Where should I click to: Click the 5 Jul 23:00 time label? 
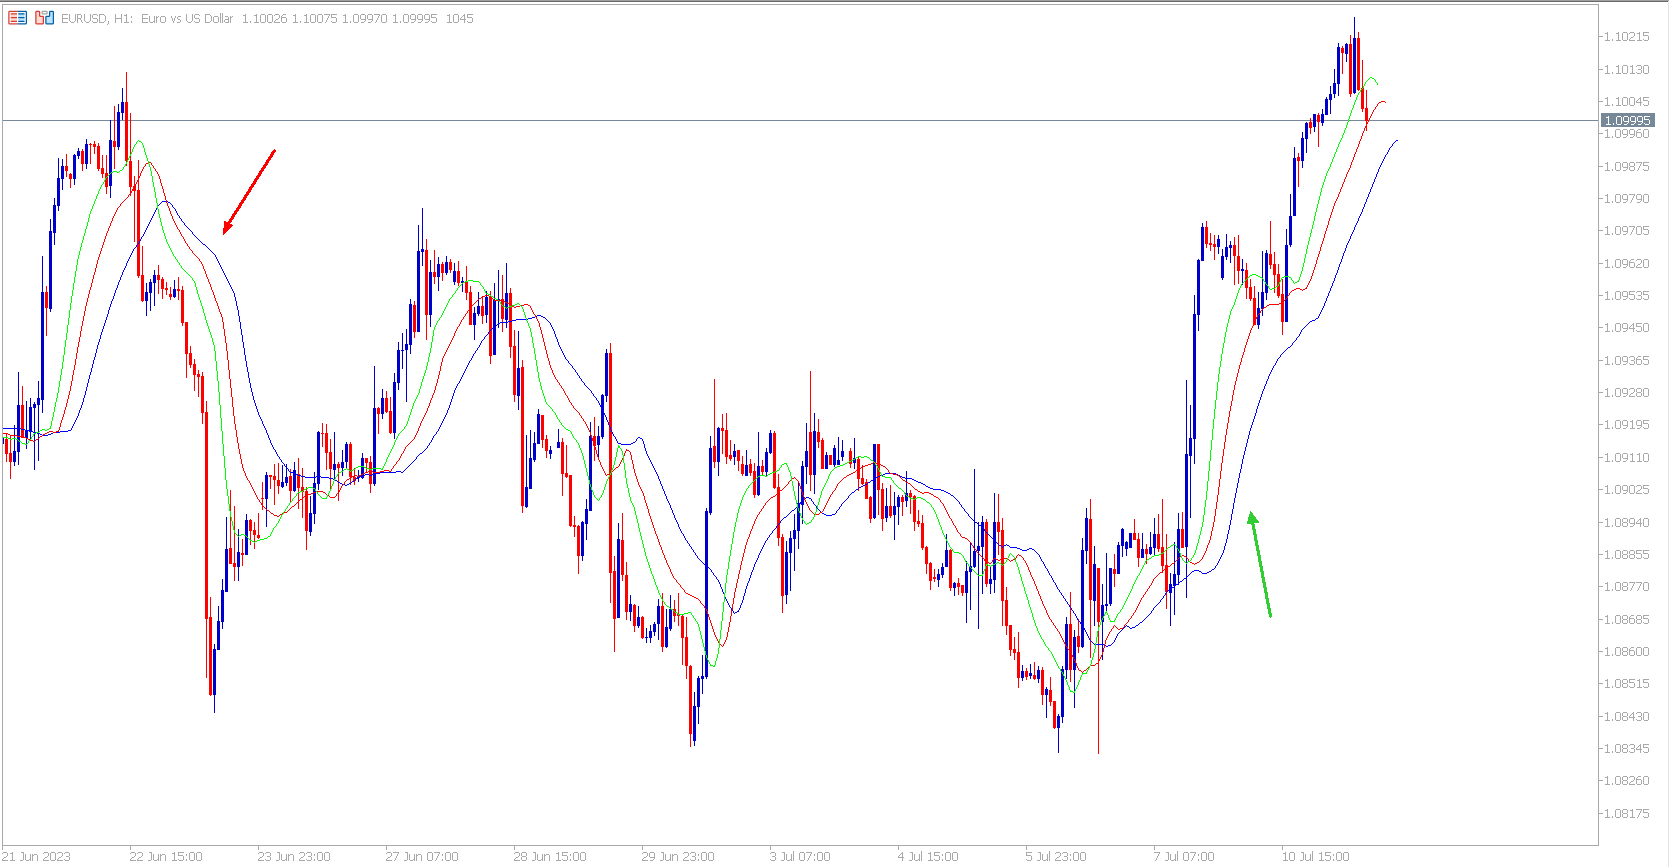[x=1056, y=857]
